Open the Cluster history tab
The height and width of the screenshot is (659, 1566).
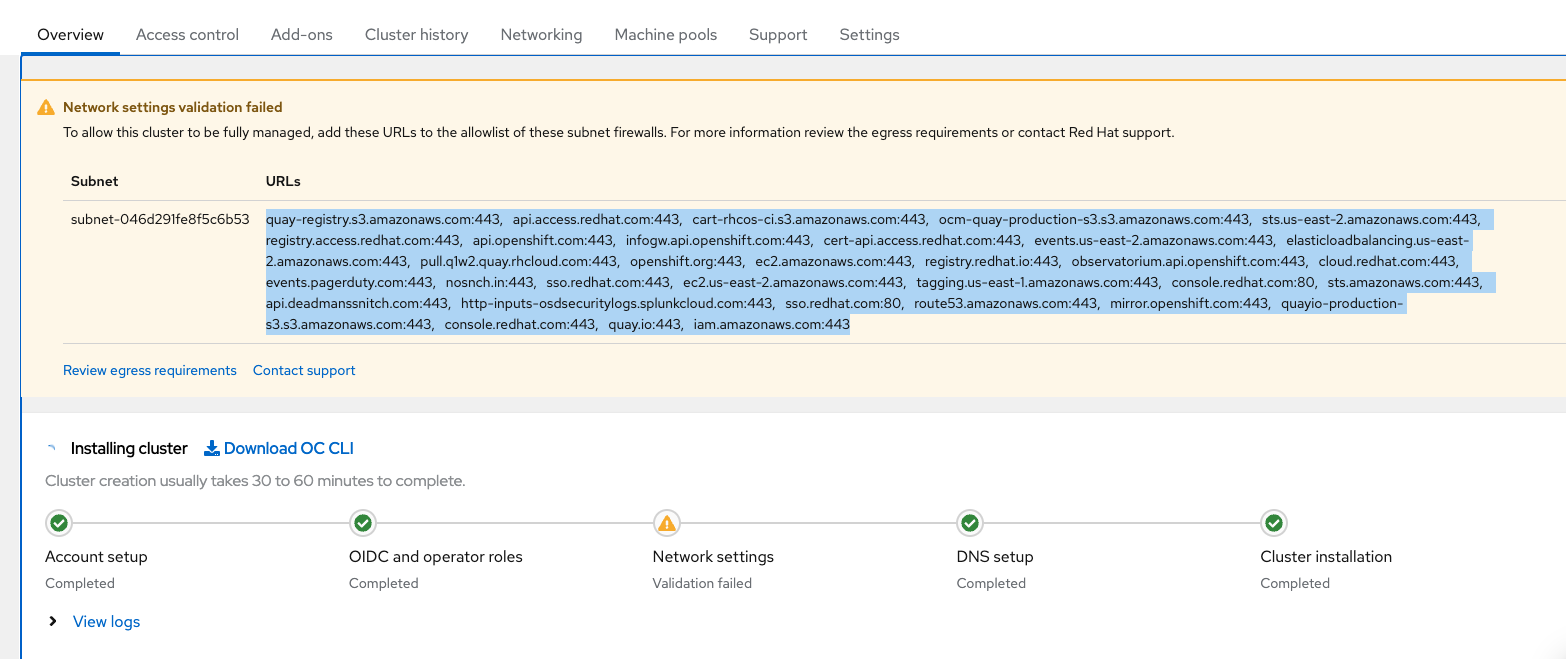416,34
